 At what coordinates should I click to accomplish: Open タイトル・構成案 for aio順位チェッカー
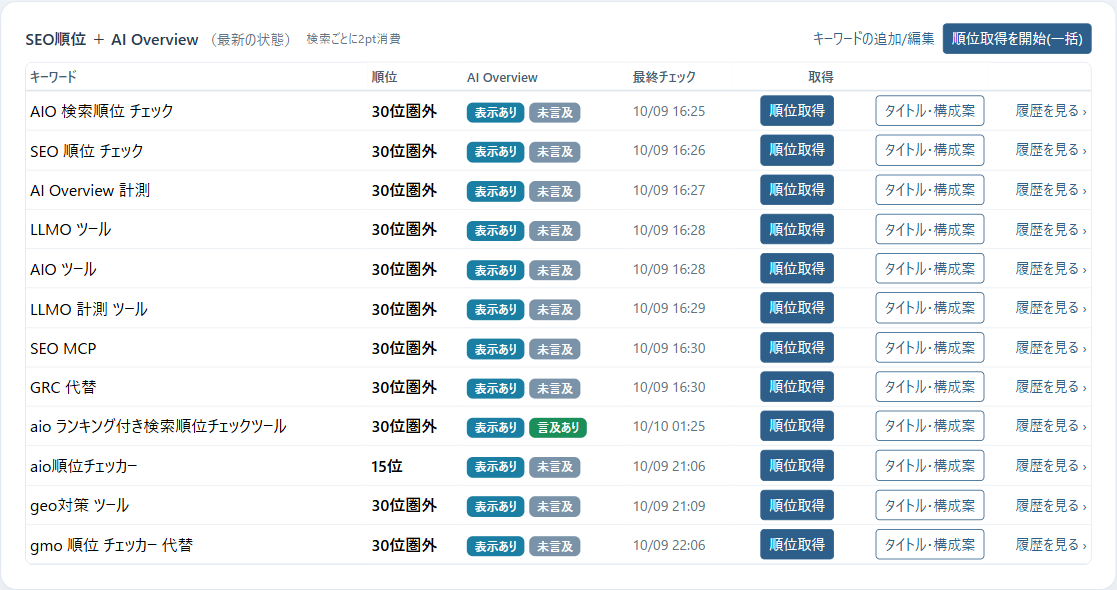(930, 466)
